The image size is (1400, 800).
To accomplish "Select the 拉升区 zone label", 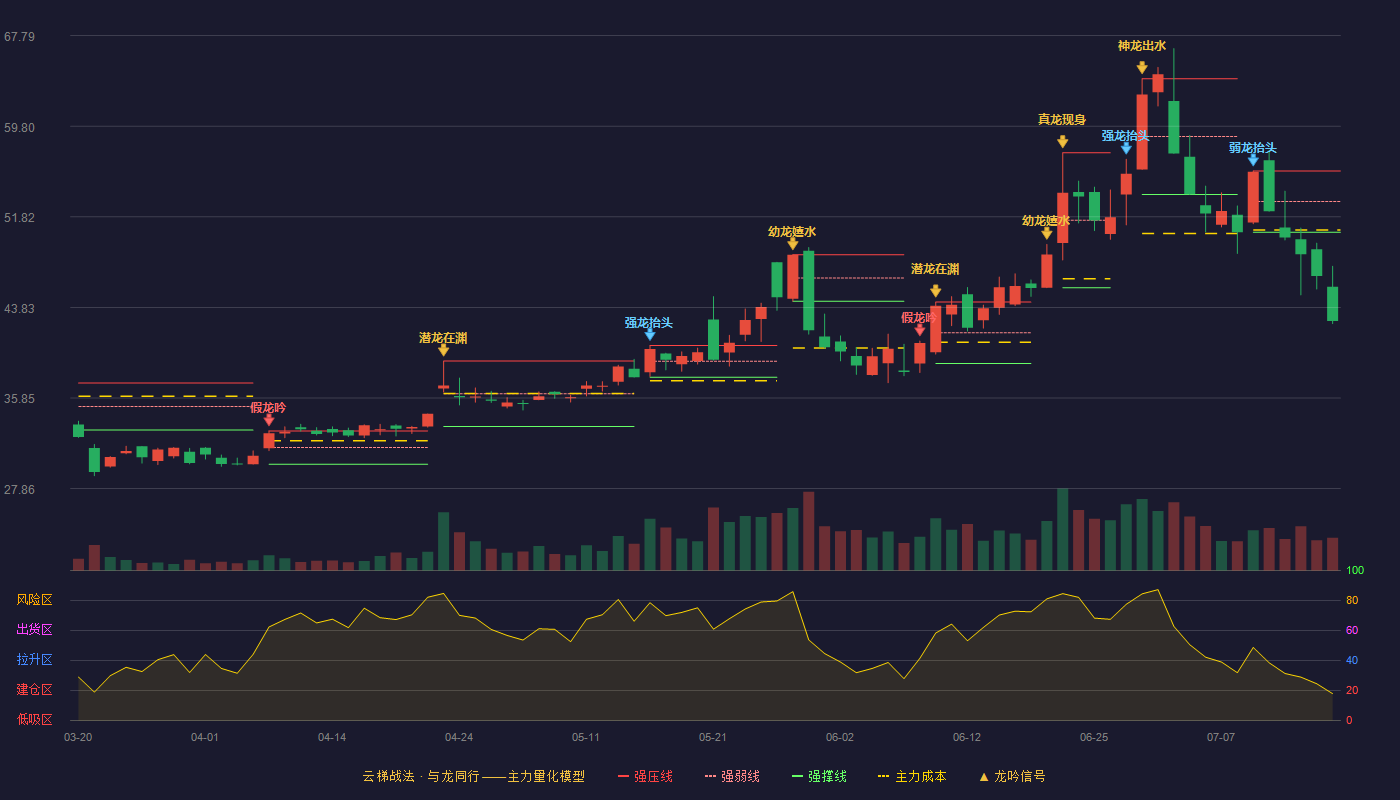I will click(34, 660).
